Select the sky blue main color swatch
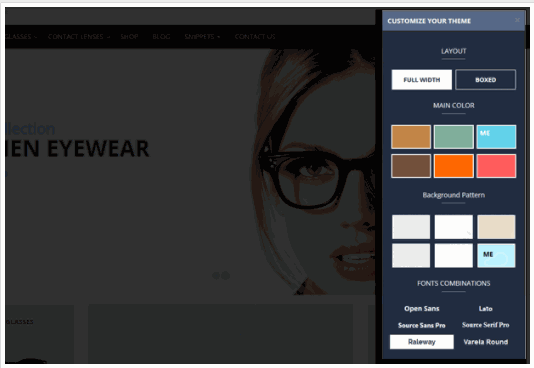 pos(496,137)
